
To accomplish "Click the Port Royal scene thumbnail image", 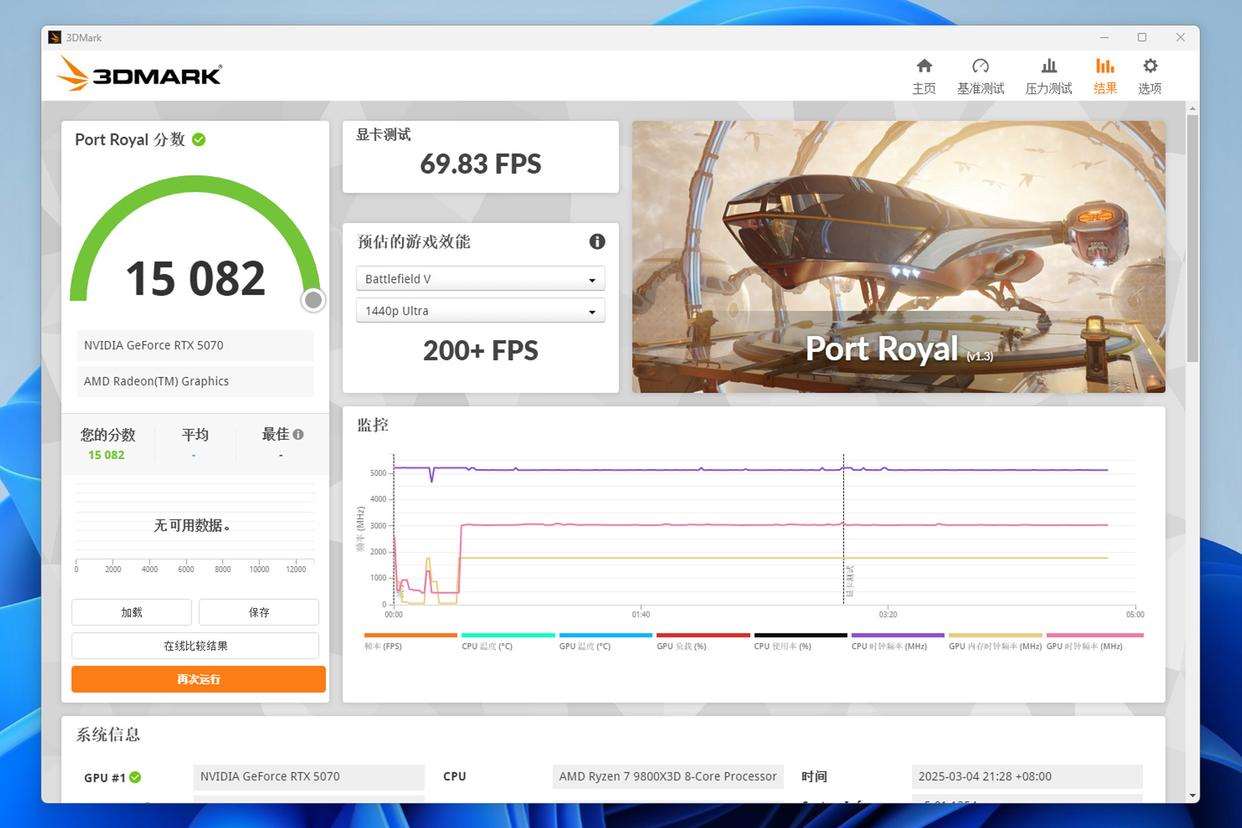I will [898, 257].
